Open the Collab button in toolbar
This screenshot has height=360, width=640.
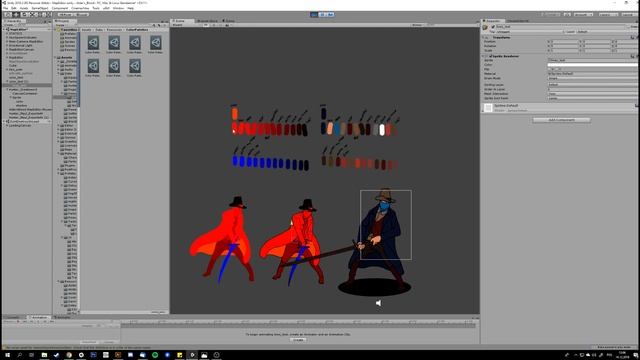(x=551, y=14)
